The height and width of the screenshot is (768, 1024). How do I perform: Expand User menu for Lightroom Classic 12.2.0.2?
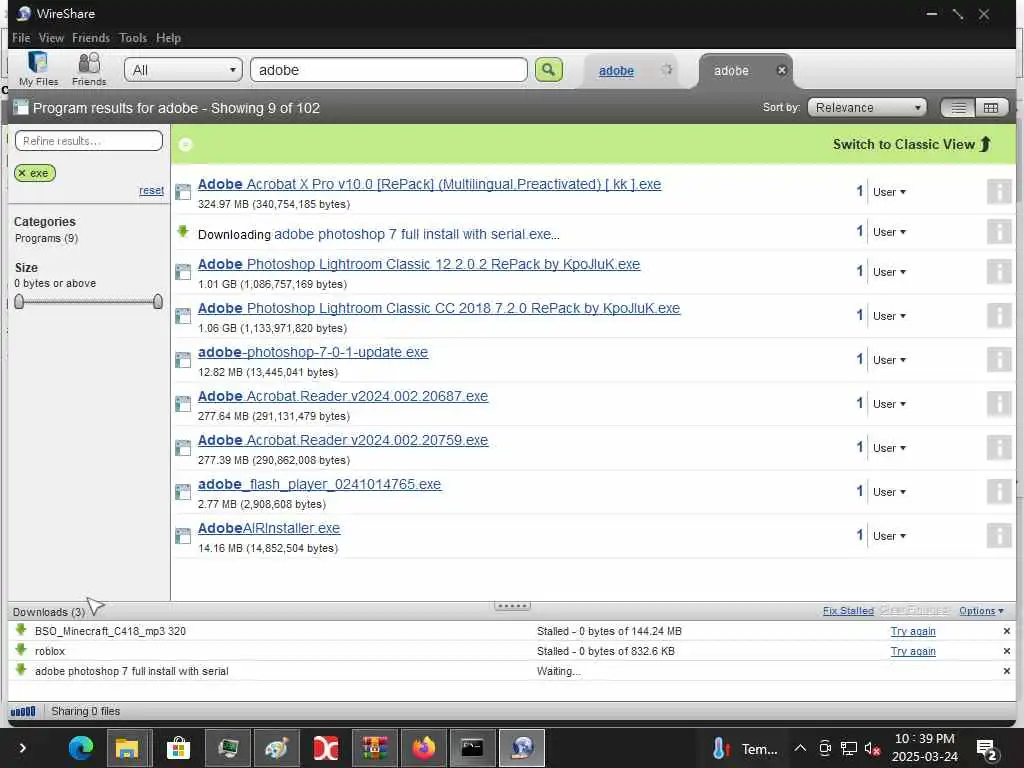point(889,272)
